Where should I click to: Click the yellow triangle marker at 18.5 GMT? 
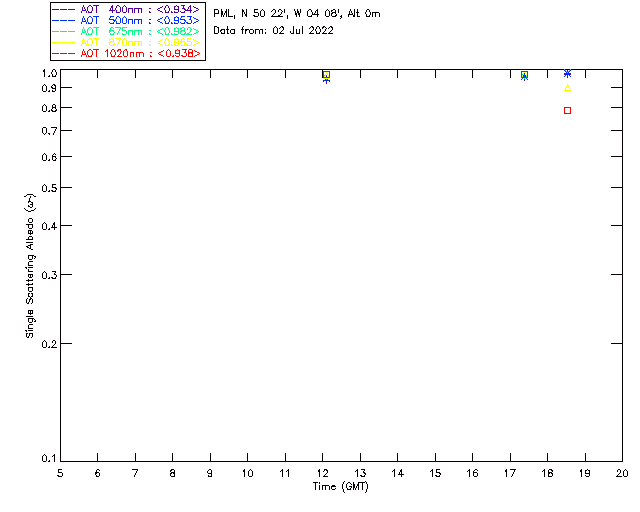pyautogui.click(x=567, y=88)
